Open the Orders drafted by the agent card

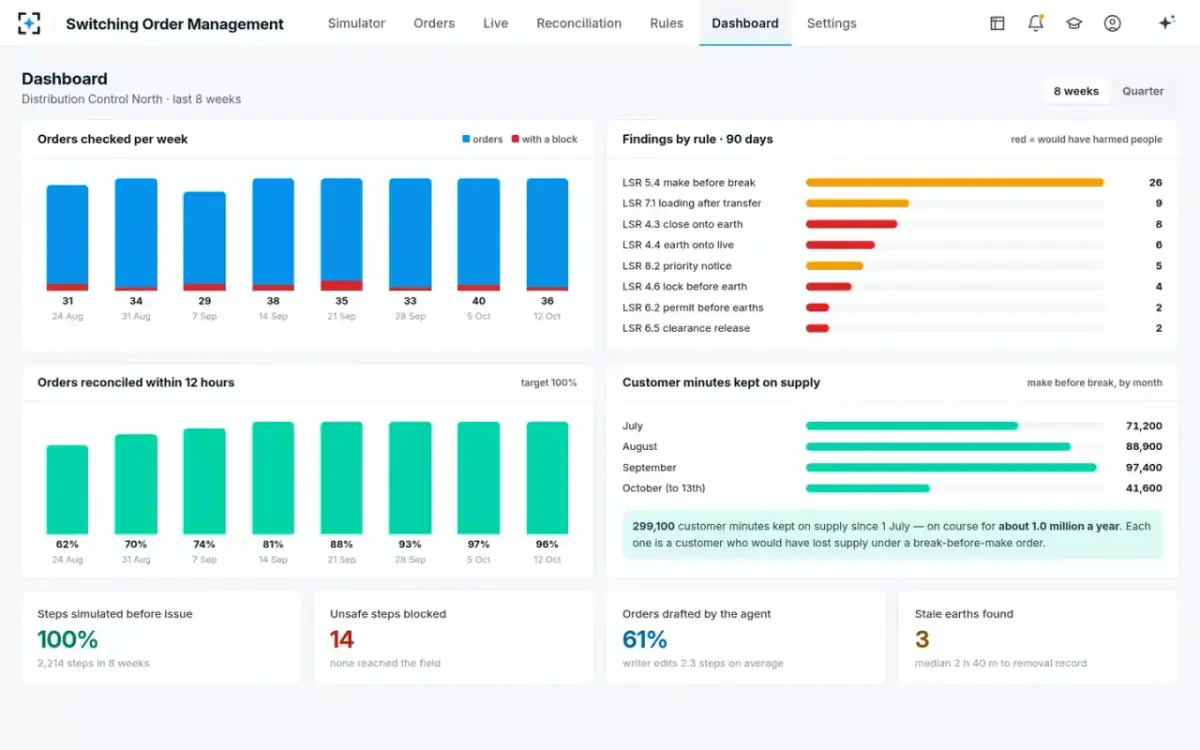746,637
